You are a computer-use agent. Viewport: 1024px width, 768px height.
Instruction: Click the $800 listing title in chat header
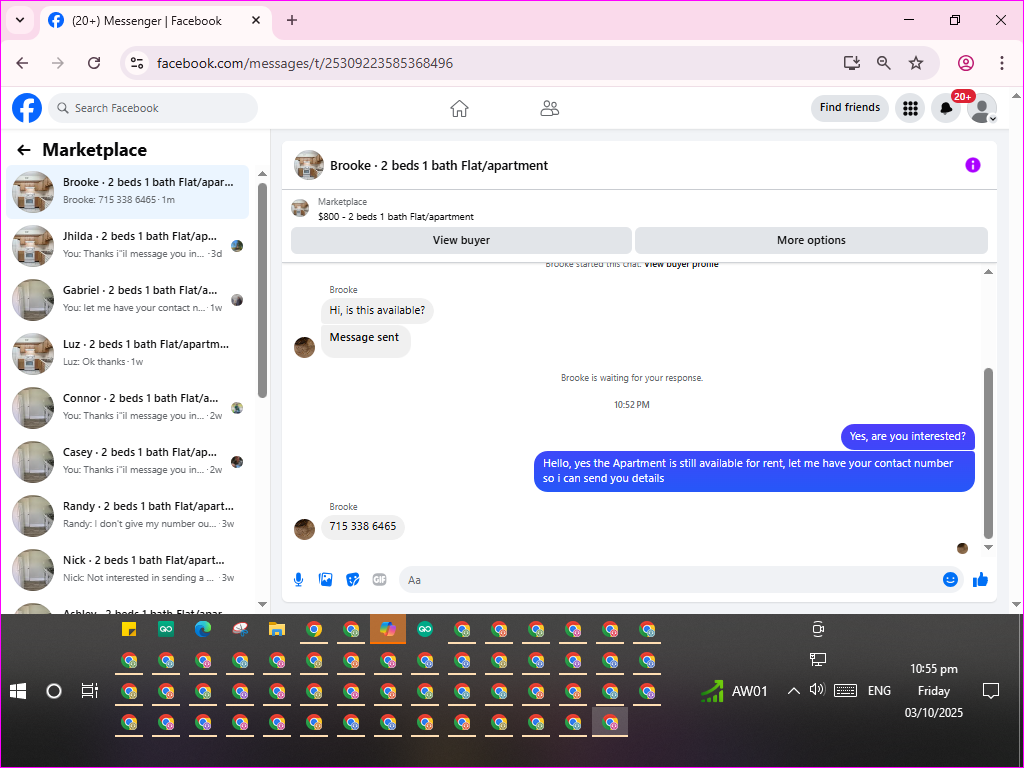(x=396, y=217)
